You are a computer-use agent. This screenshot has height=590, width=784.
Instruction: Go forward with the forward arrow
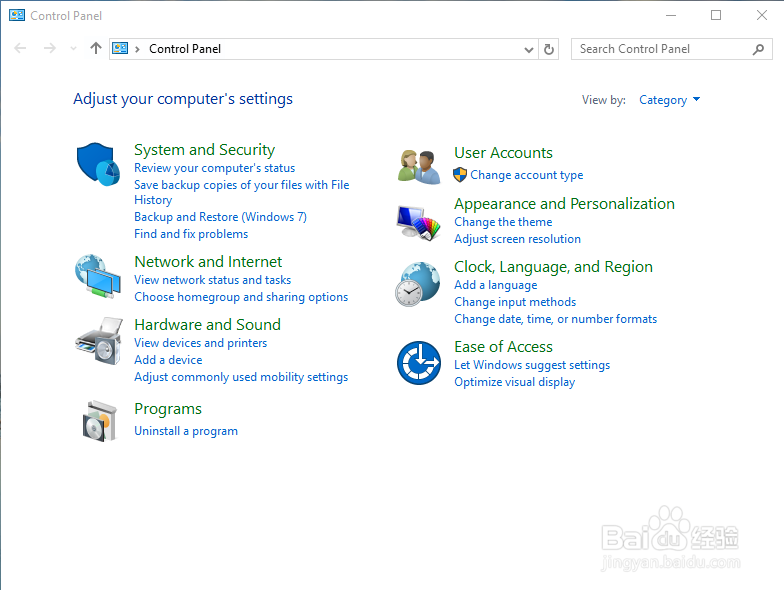pos(50,48)
